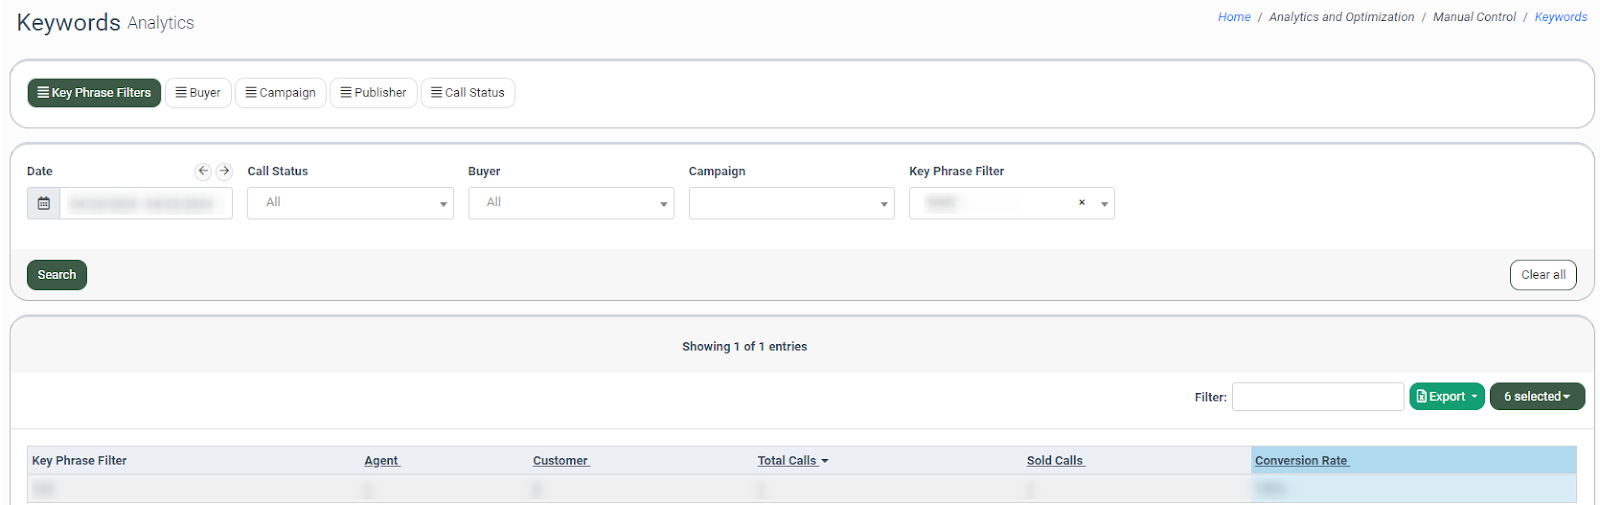Expand the Call Status dropdown
Viewport: 1600px width, 505px height.
350,203
